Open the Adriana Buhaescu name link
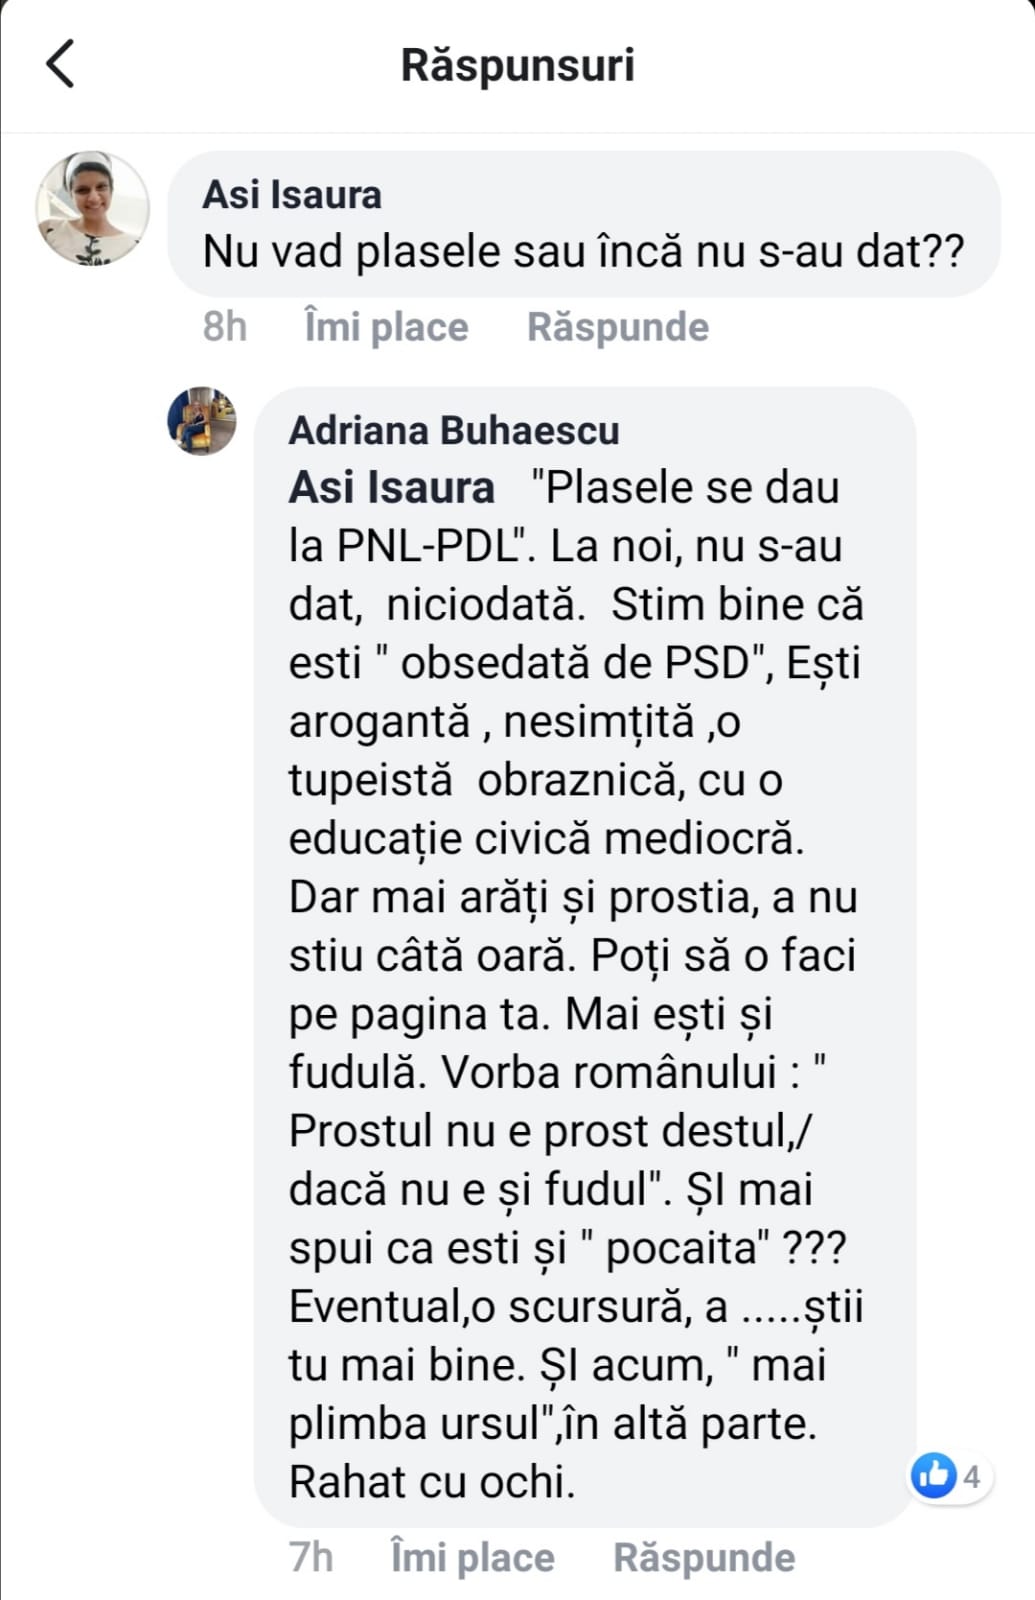Viewport: 1035px width, 1600px height. 454,430
